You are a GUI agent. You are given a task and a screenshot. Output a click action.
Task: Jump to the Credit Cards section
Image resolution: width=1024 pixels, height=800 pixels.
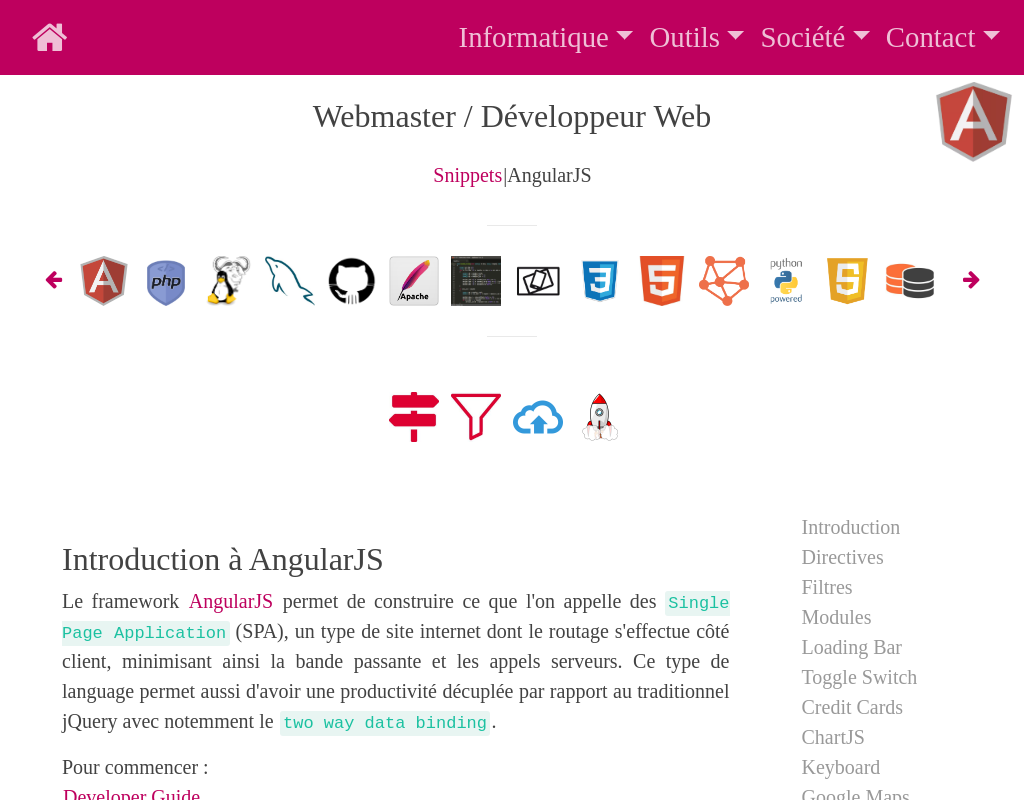[x=852, y=708]
